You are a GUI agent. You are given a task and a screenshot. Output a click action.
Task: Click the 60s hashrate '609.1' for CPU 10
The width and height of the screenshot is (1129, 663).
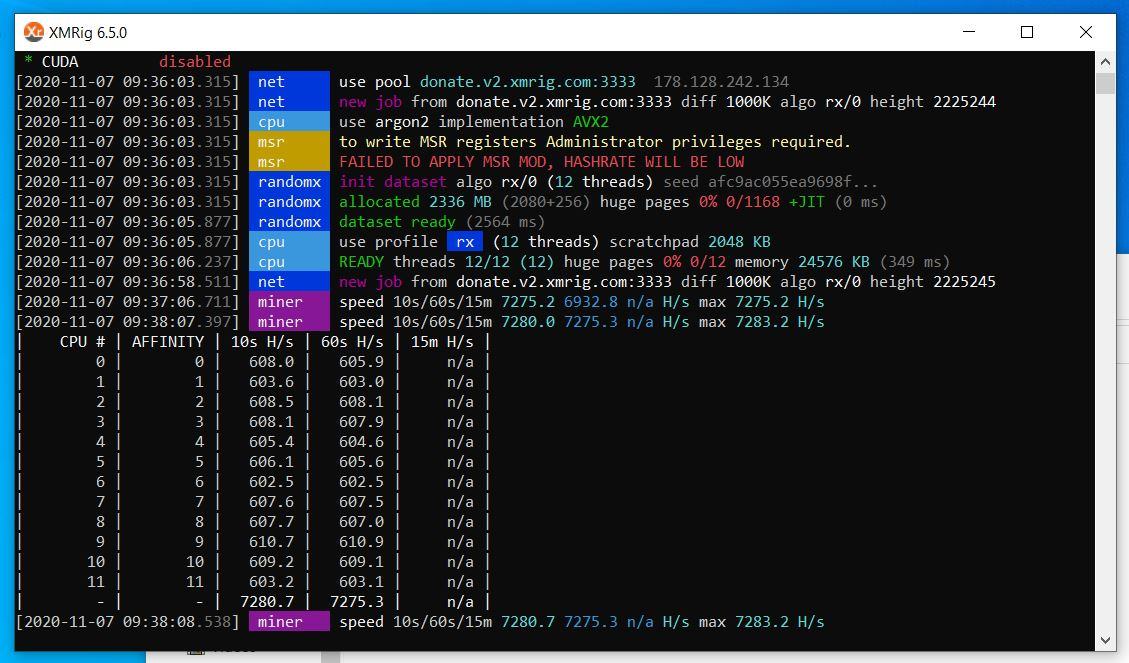click(361, 561)
